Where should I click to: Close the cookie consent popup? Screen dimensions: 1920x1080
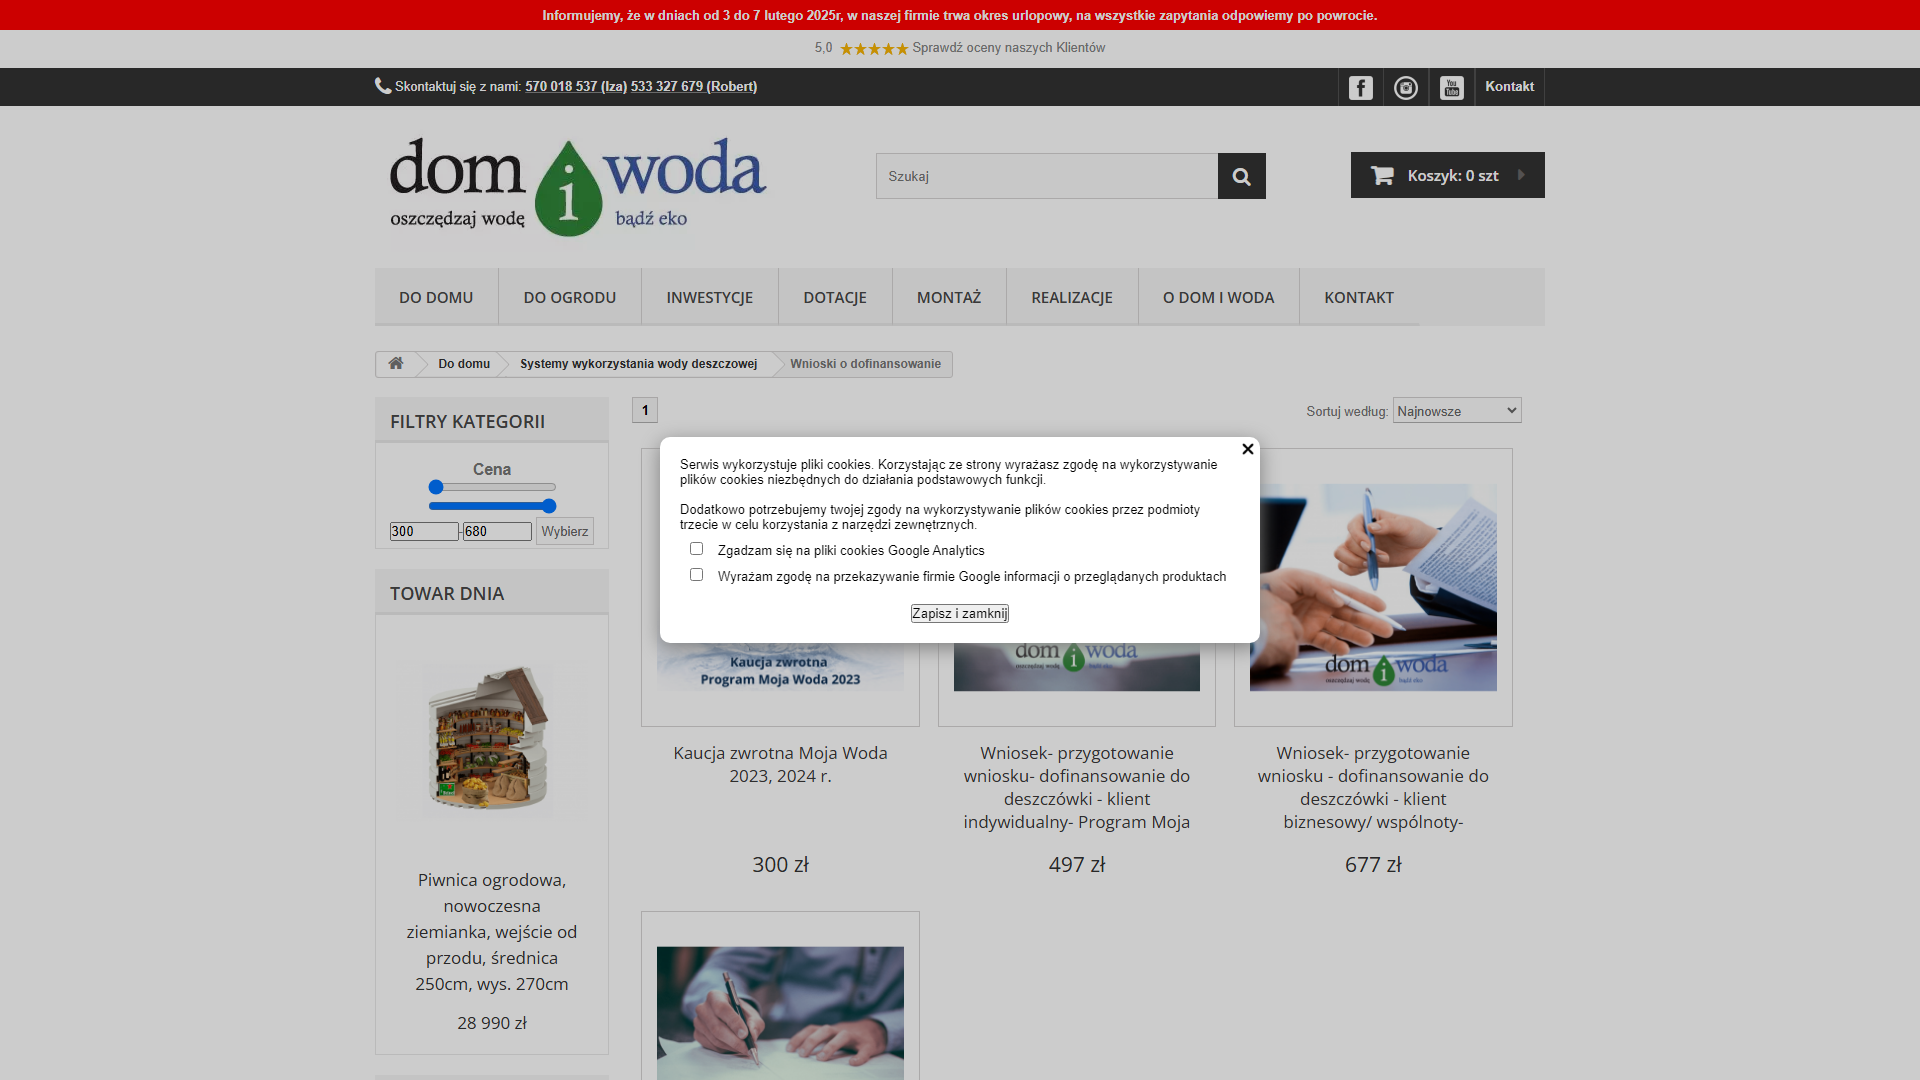point(1247,450)
